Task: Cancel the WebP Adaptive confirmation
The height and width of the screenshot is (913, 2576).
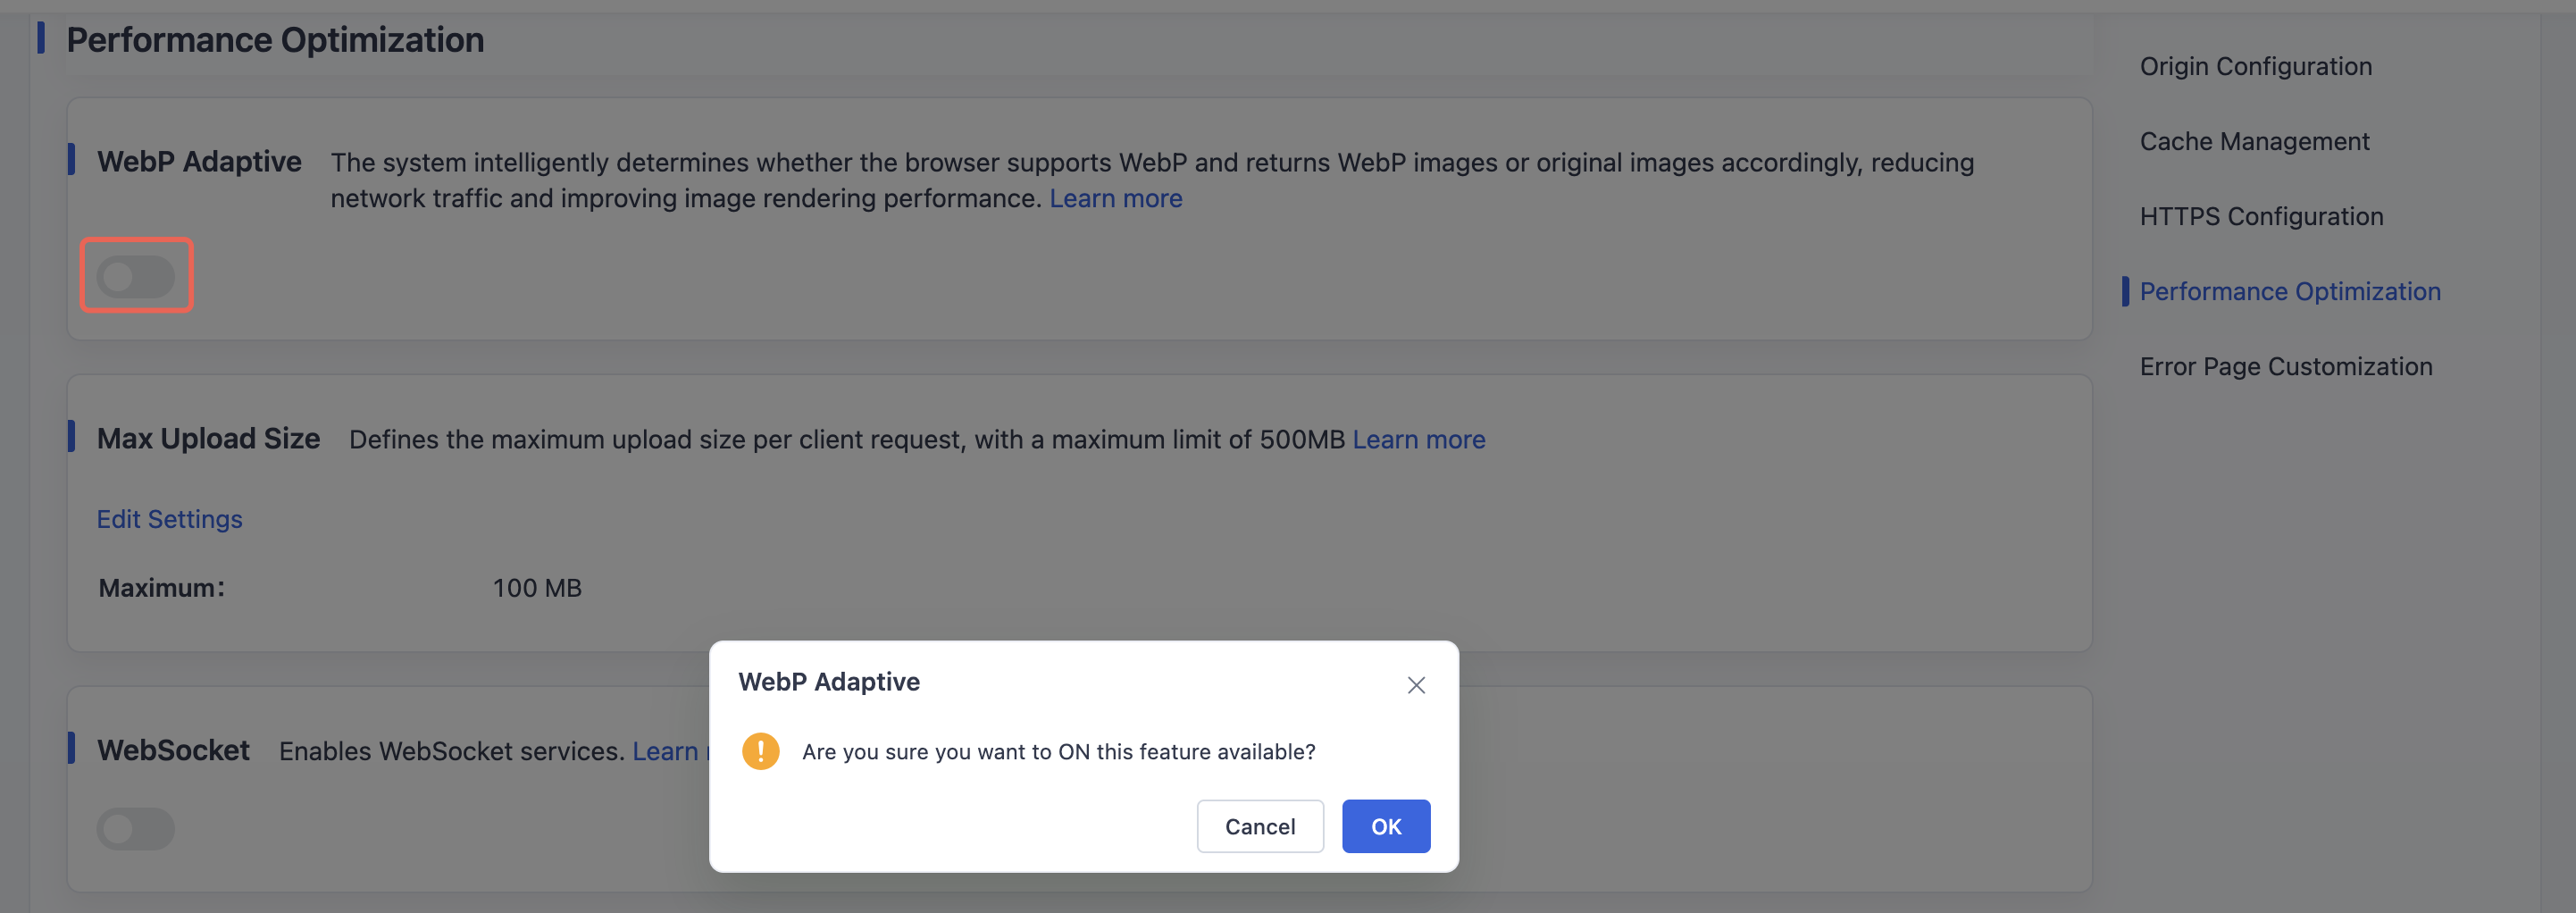Action: coord(1260,826)
